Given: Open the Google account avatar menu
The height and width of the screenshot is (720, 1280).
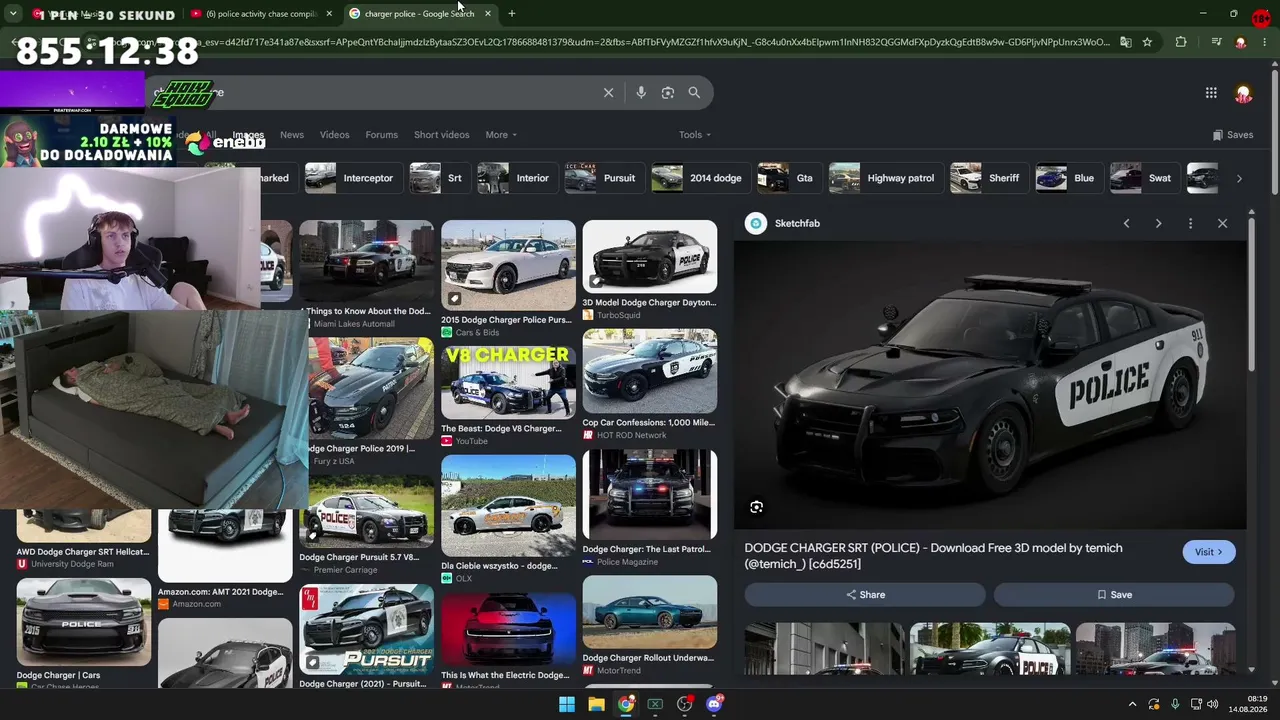Looking at the screenshot, I should tap(1243, 93).
